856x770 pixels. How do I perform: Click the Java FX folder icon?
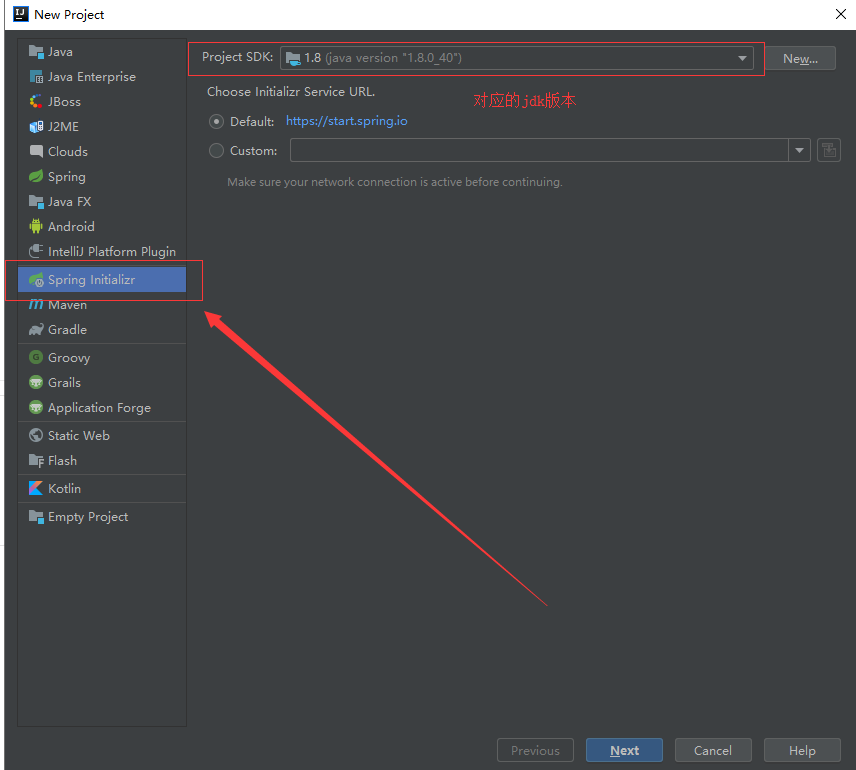tap(36, 202)
